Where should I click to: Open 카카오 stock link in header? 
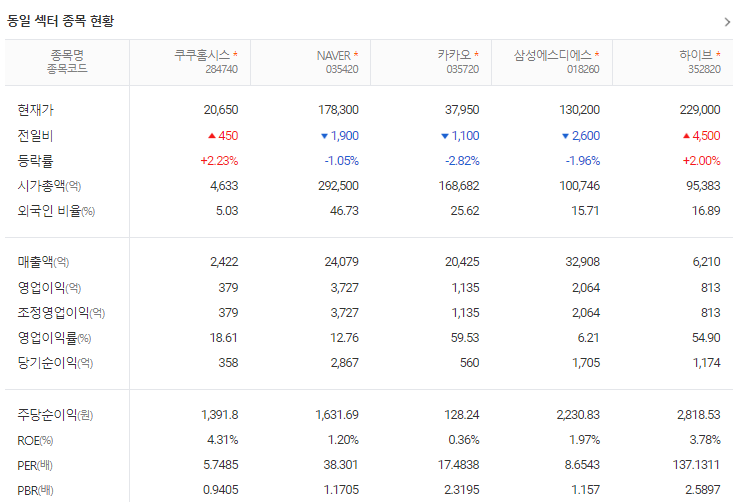point(454,55)
